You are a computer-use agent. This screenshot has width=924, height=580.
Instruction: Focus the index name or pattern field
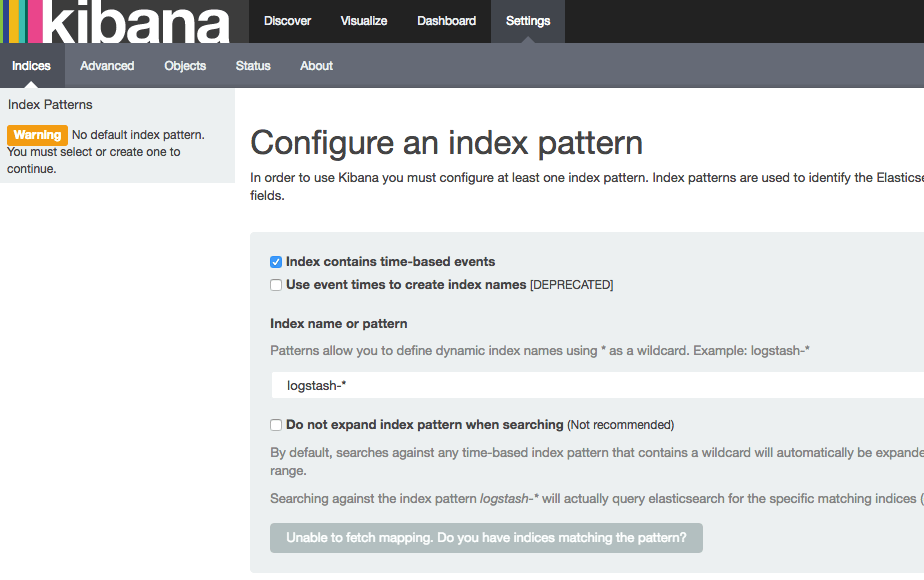(x=597, y=385)
